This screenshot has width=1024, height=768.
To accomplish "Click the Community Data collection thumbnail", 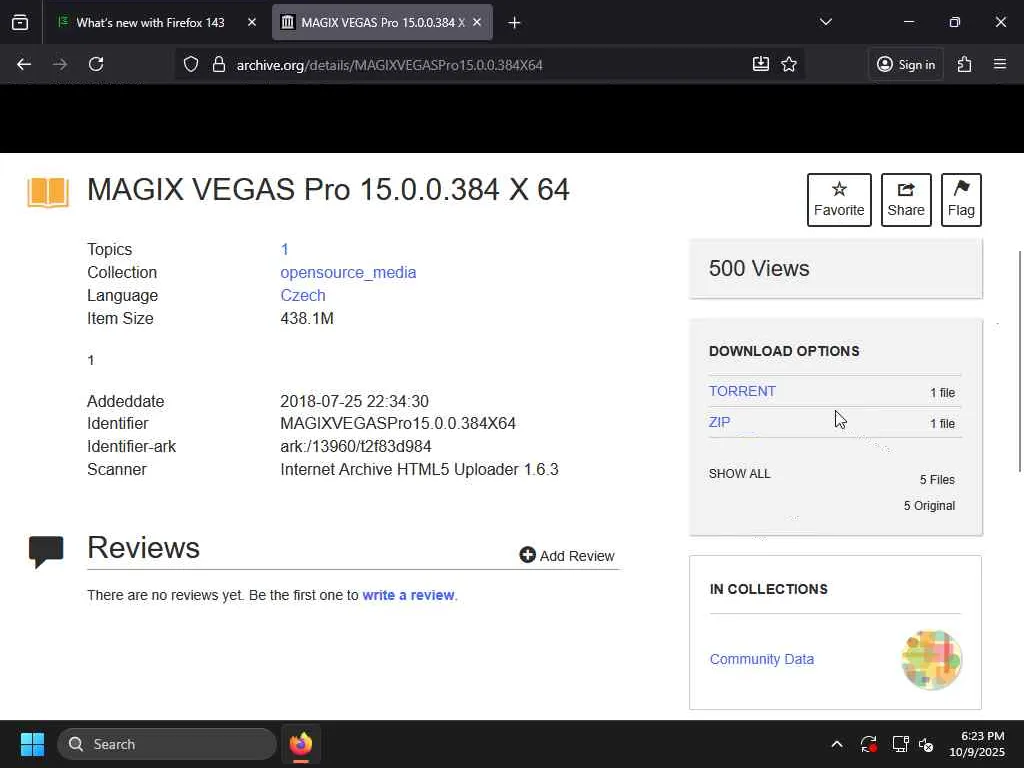I will (x=931, y=660).
